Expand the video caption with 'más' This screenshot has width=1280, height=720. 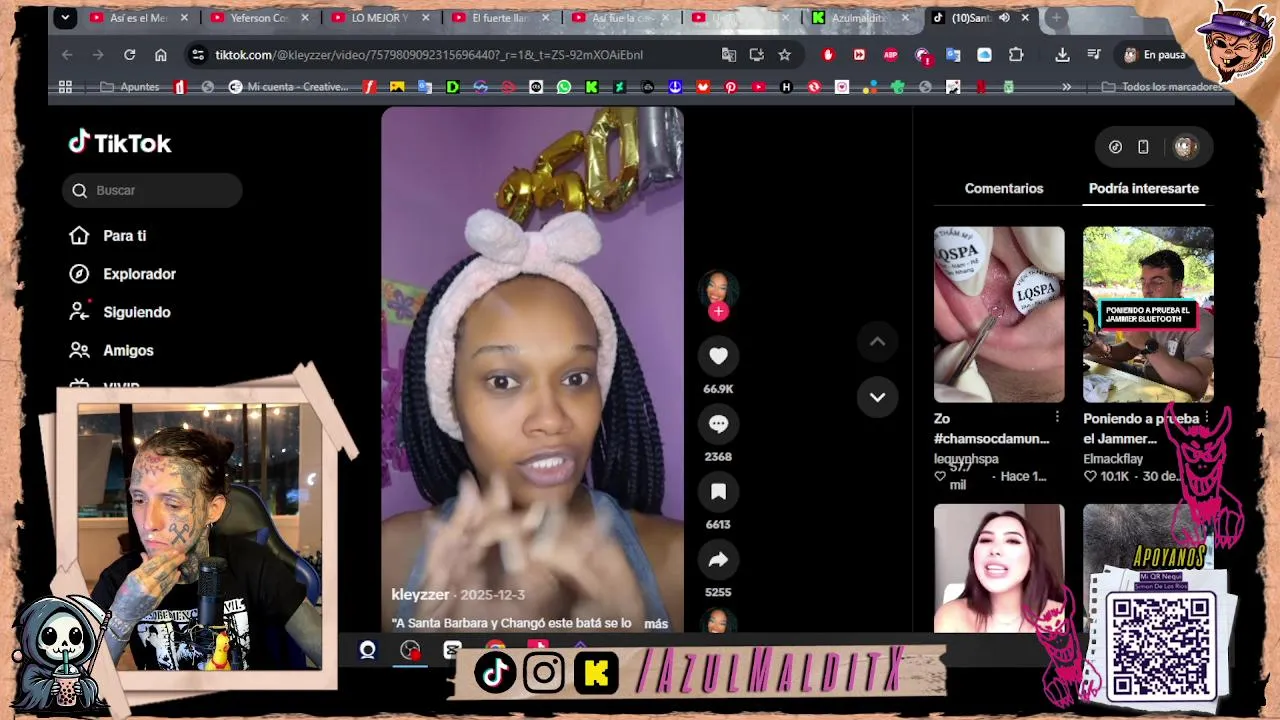(x=656, y=623)
